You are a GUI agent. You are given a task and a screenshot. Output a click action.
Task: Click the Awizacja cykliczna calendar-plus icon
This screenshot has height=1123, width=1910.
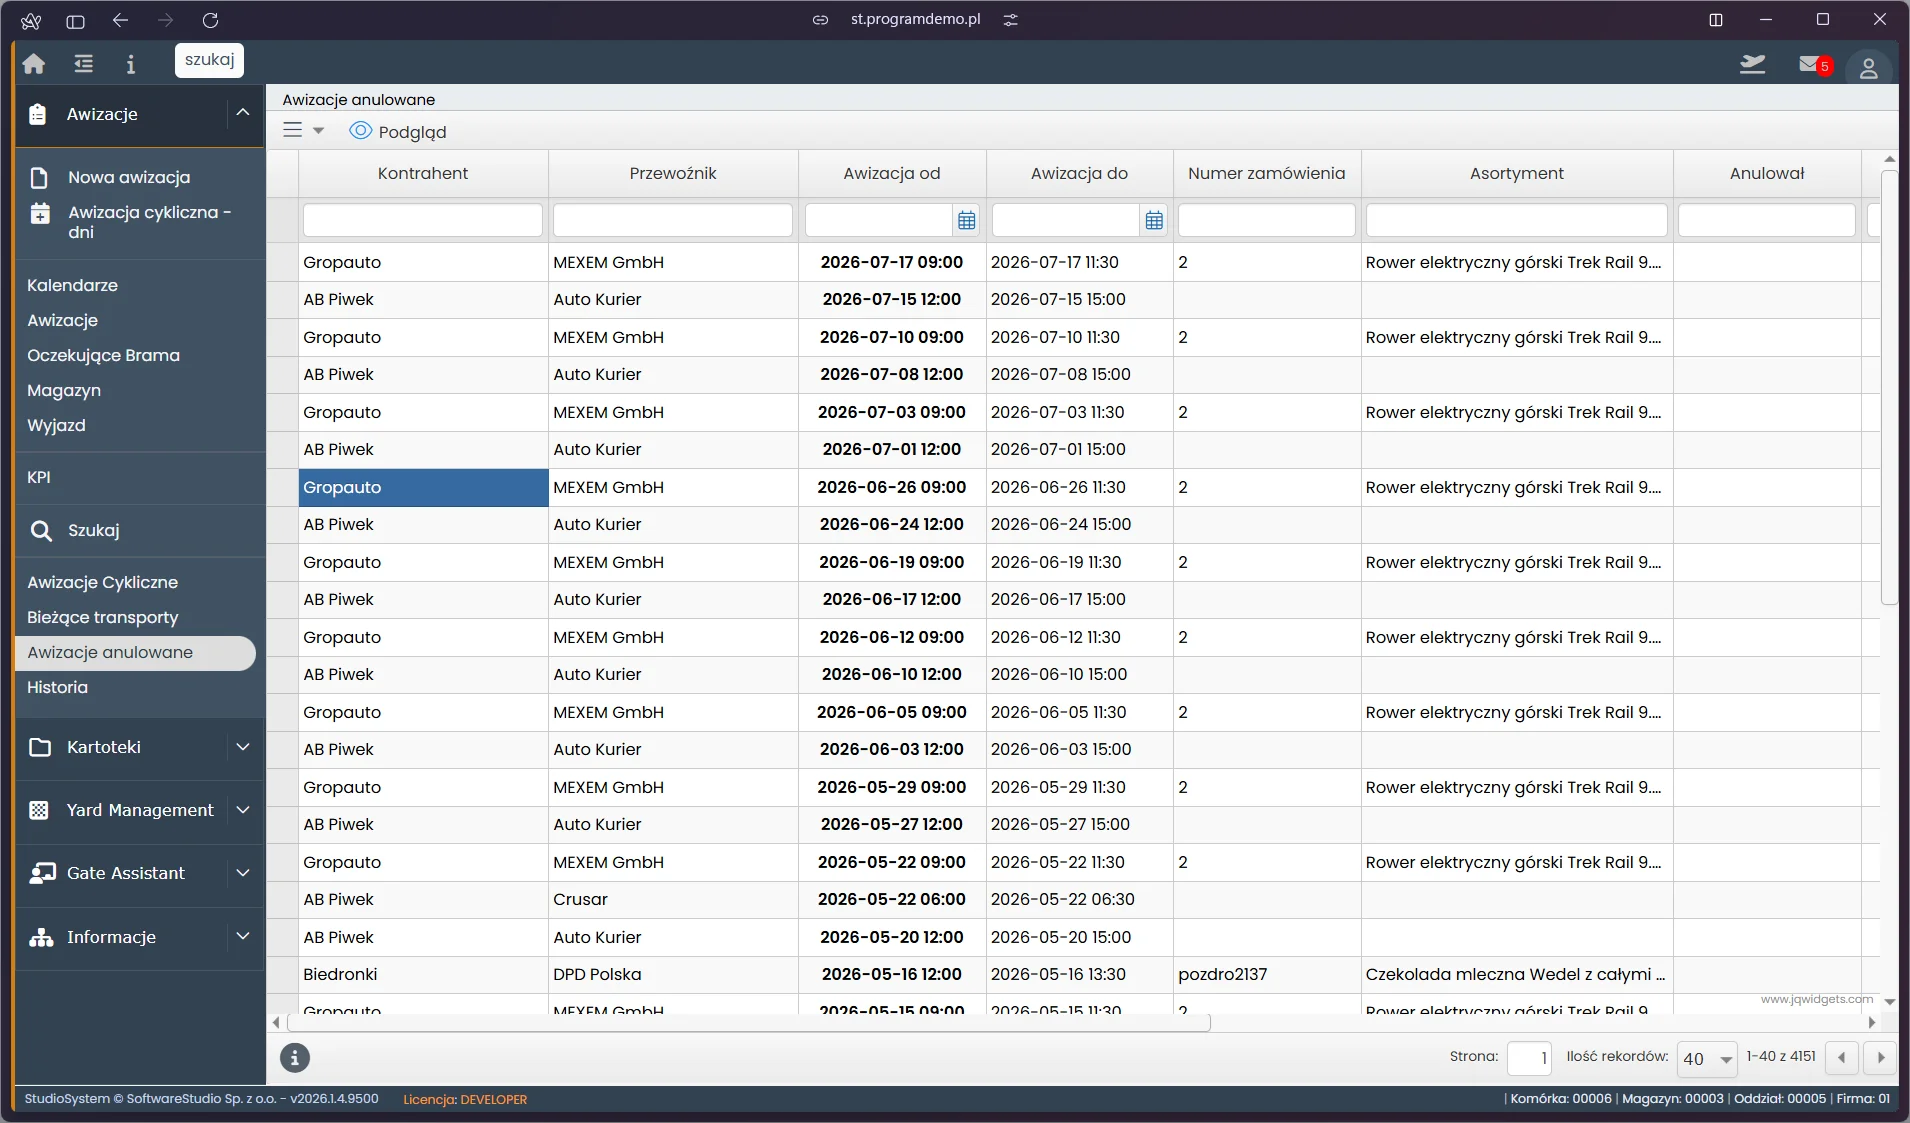tap(39, 213)
